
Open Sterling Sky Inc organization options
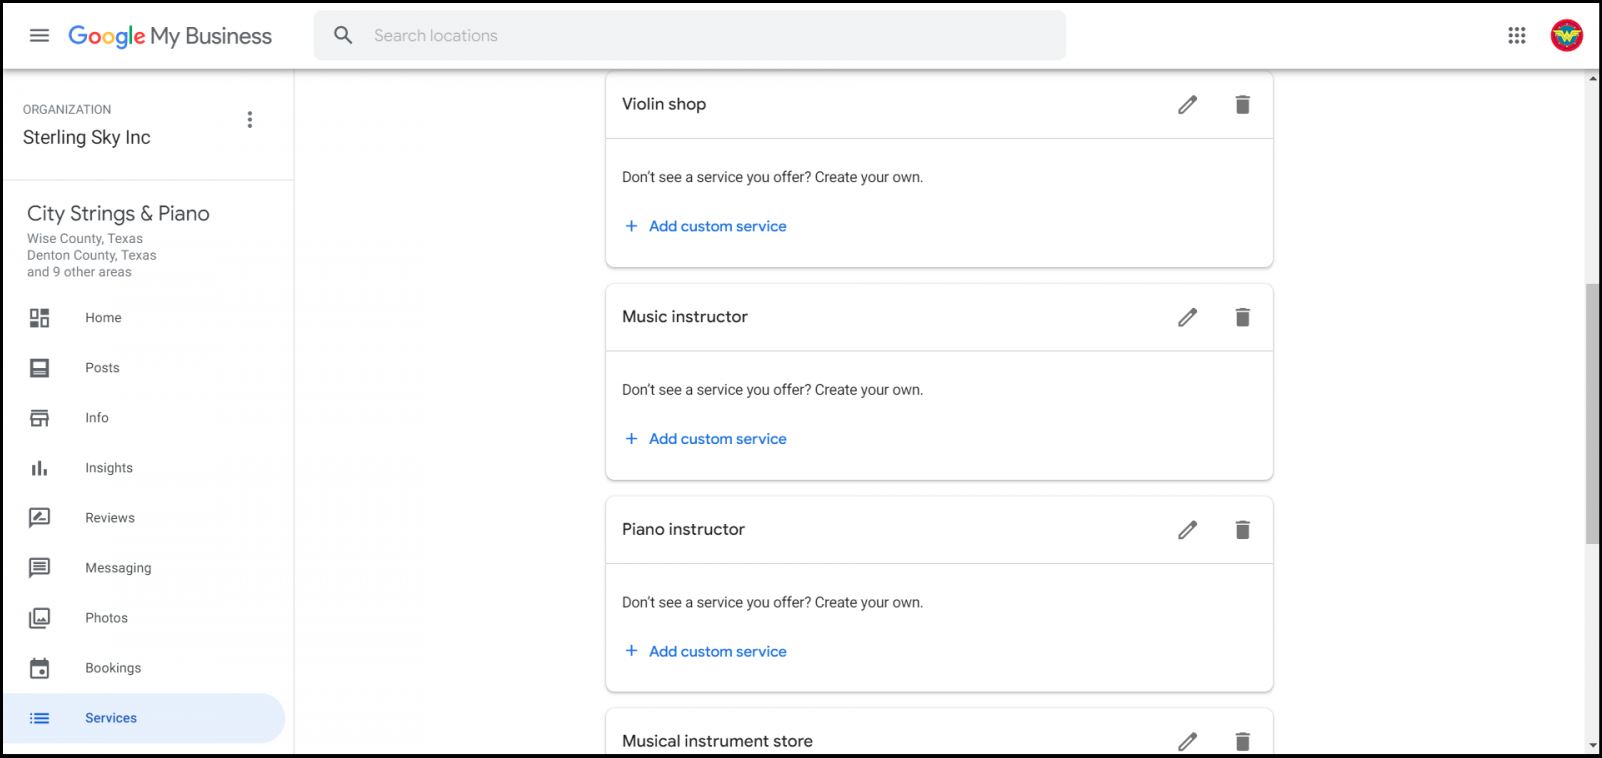click(250, 120)
